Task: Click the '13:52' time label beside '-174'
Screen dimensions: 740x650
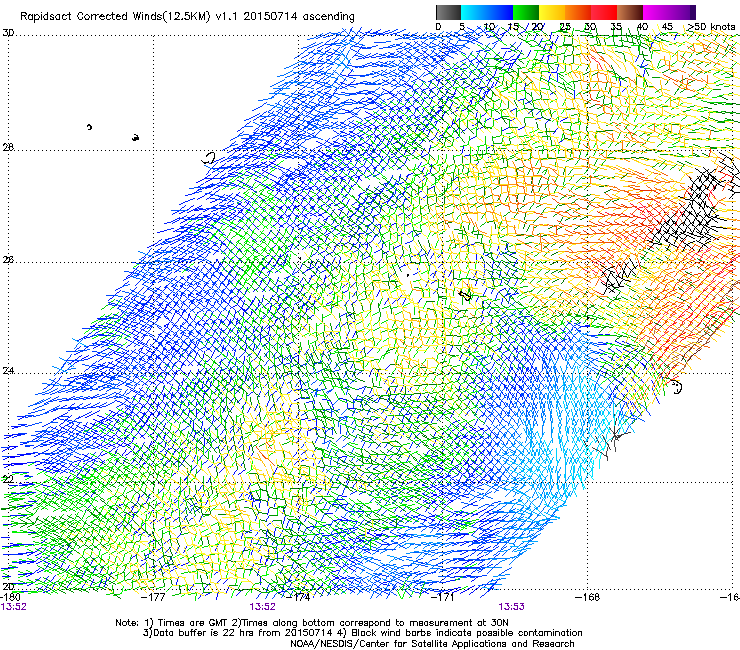Action: point(262,607)
